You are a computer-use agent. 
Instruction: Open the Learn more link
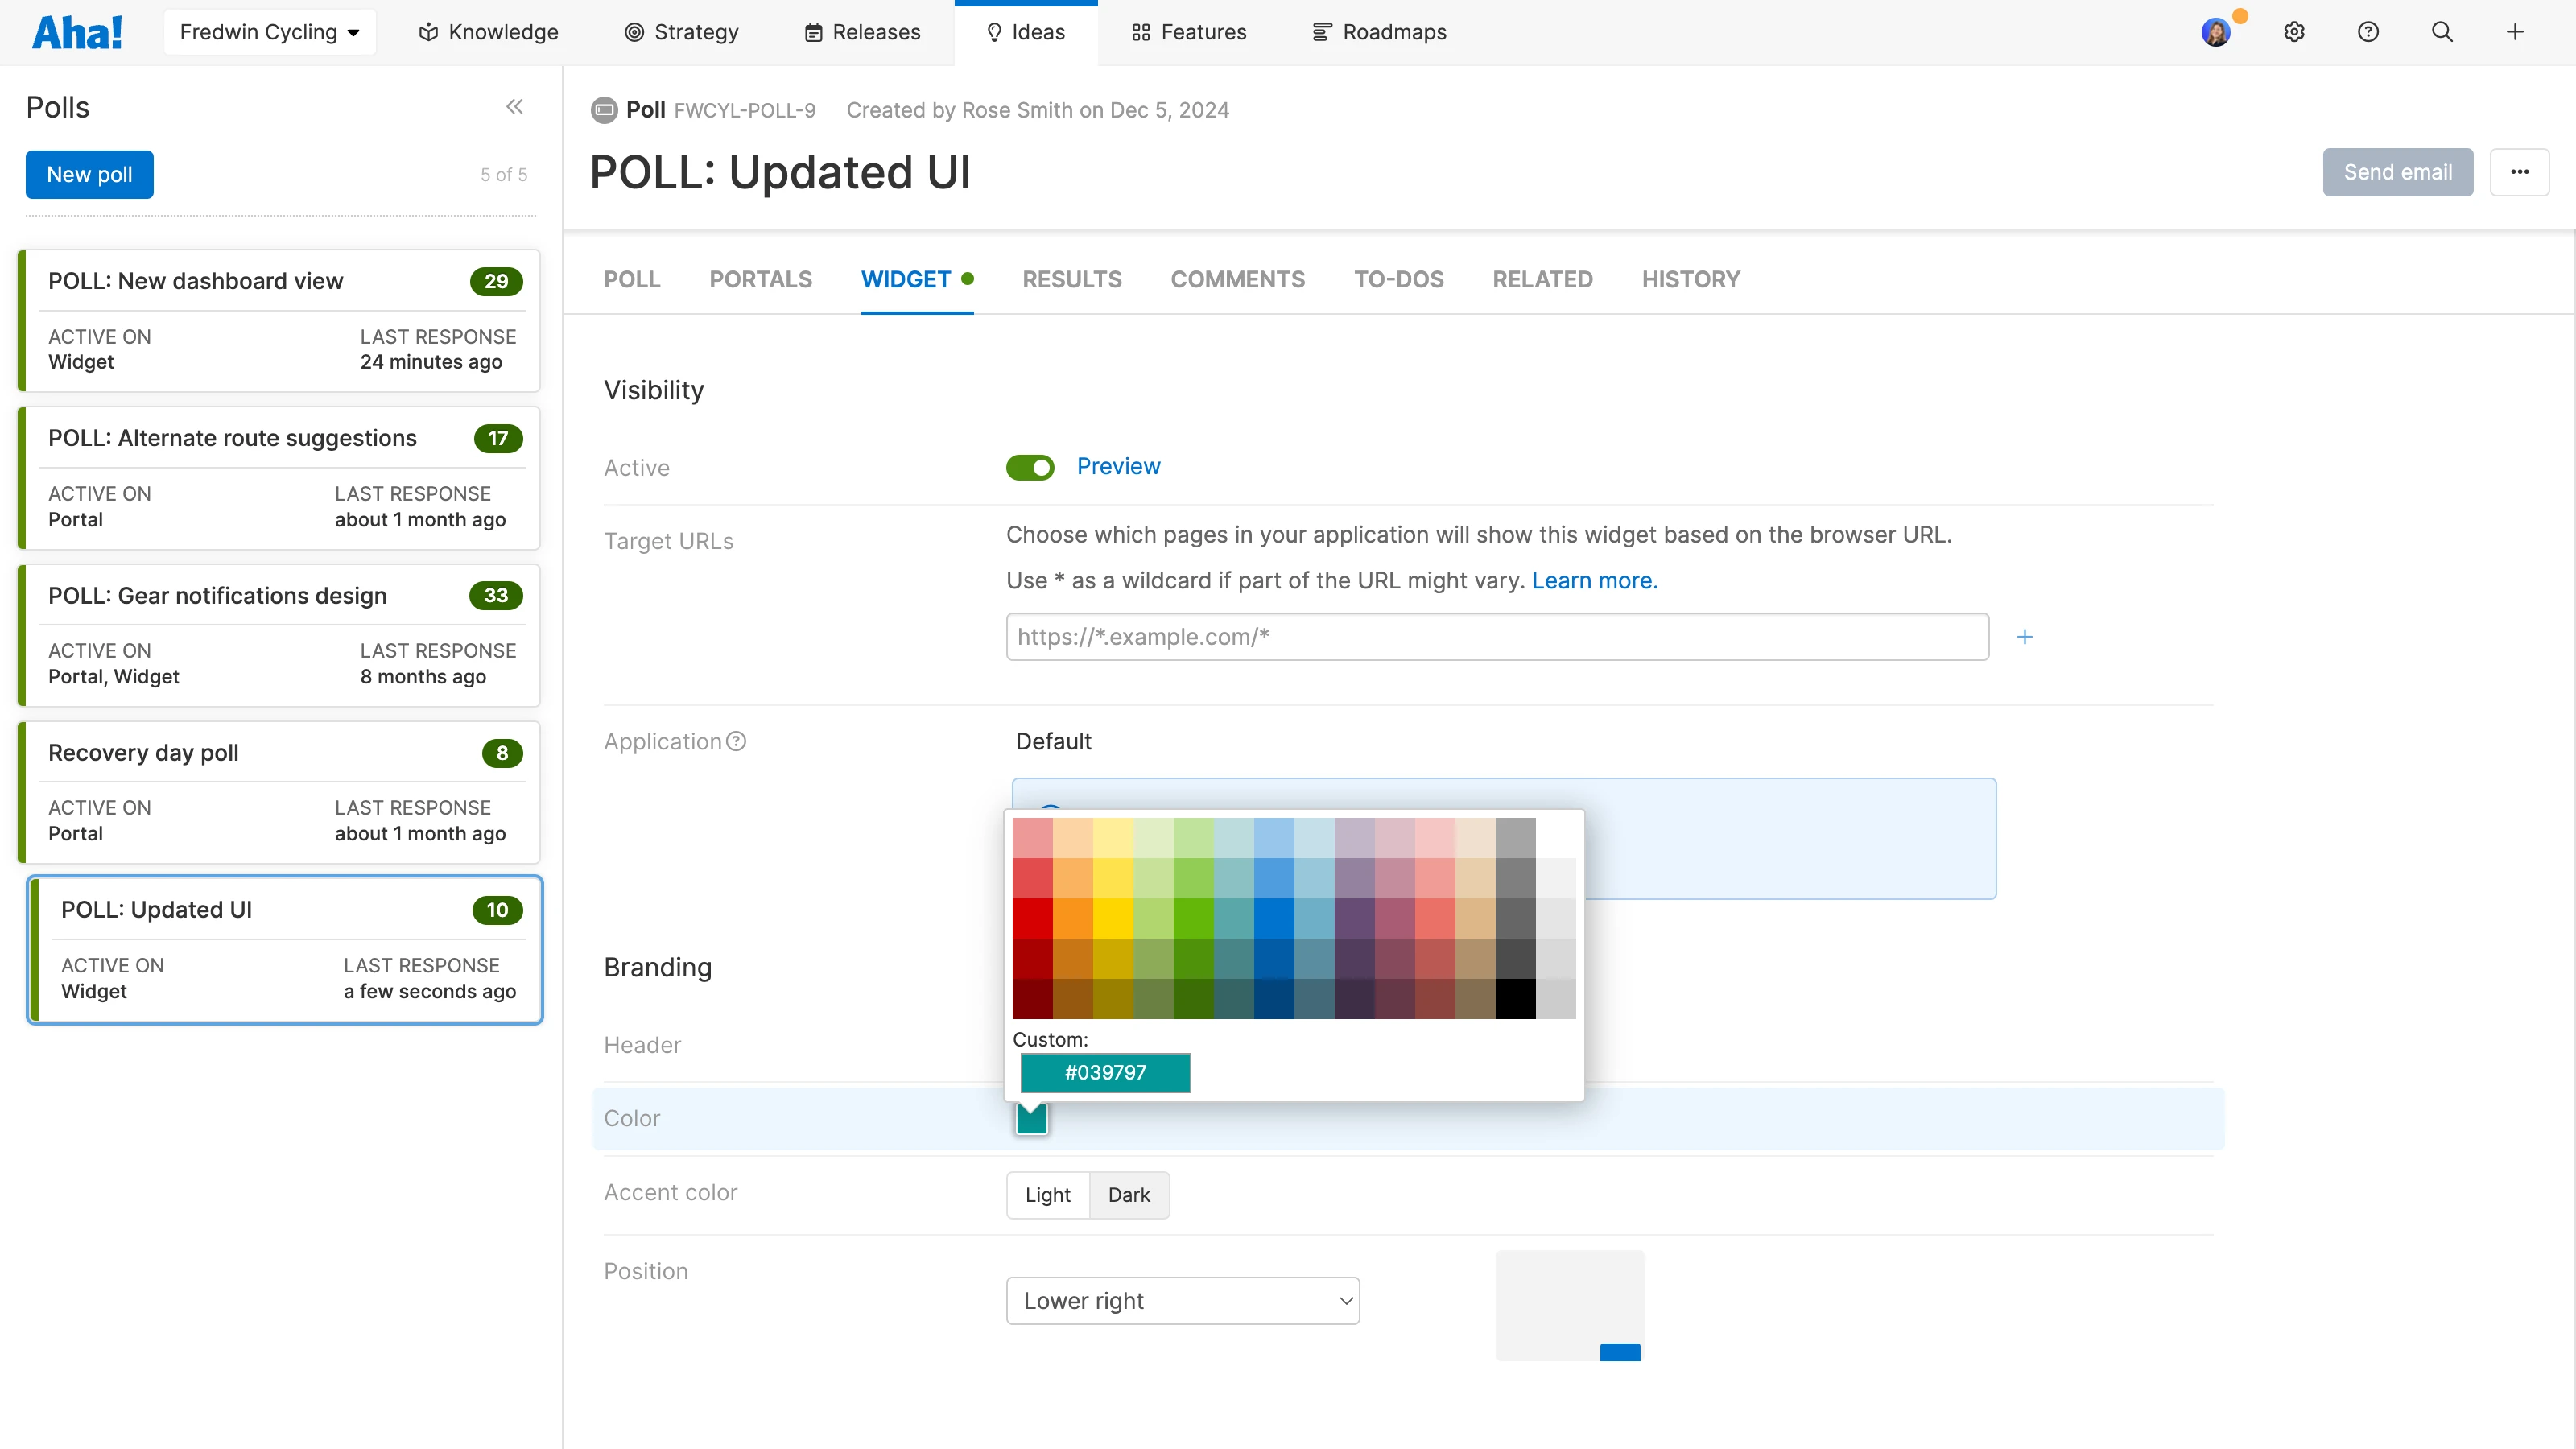click(x=1594, y=581)
